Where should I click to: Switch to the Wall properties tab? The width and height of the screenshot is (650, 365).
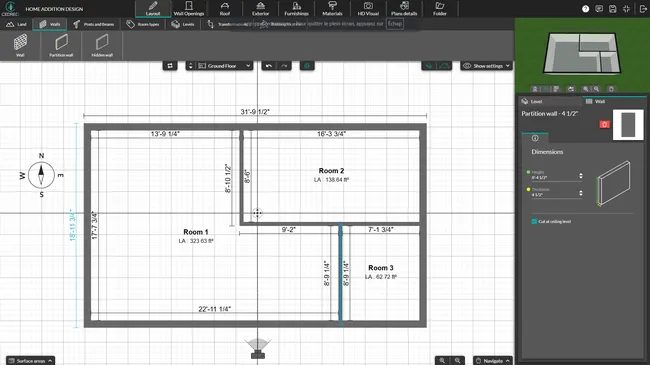click(x=614, y=101)
